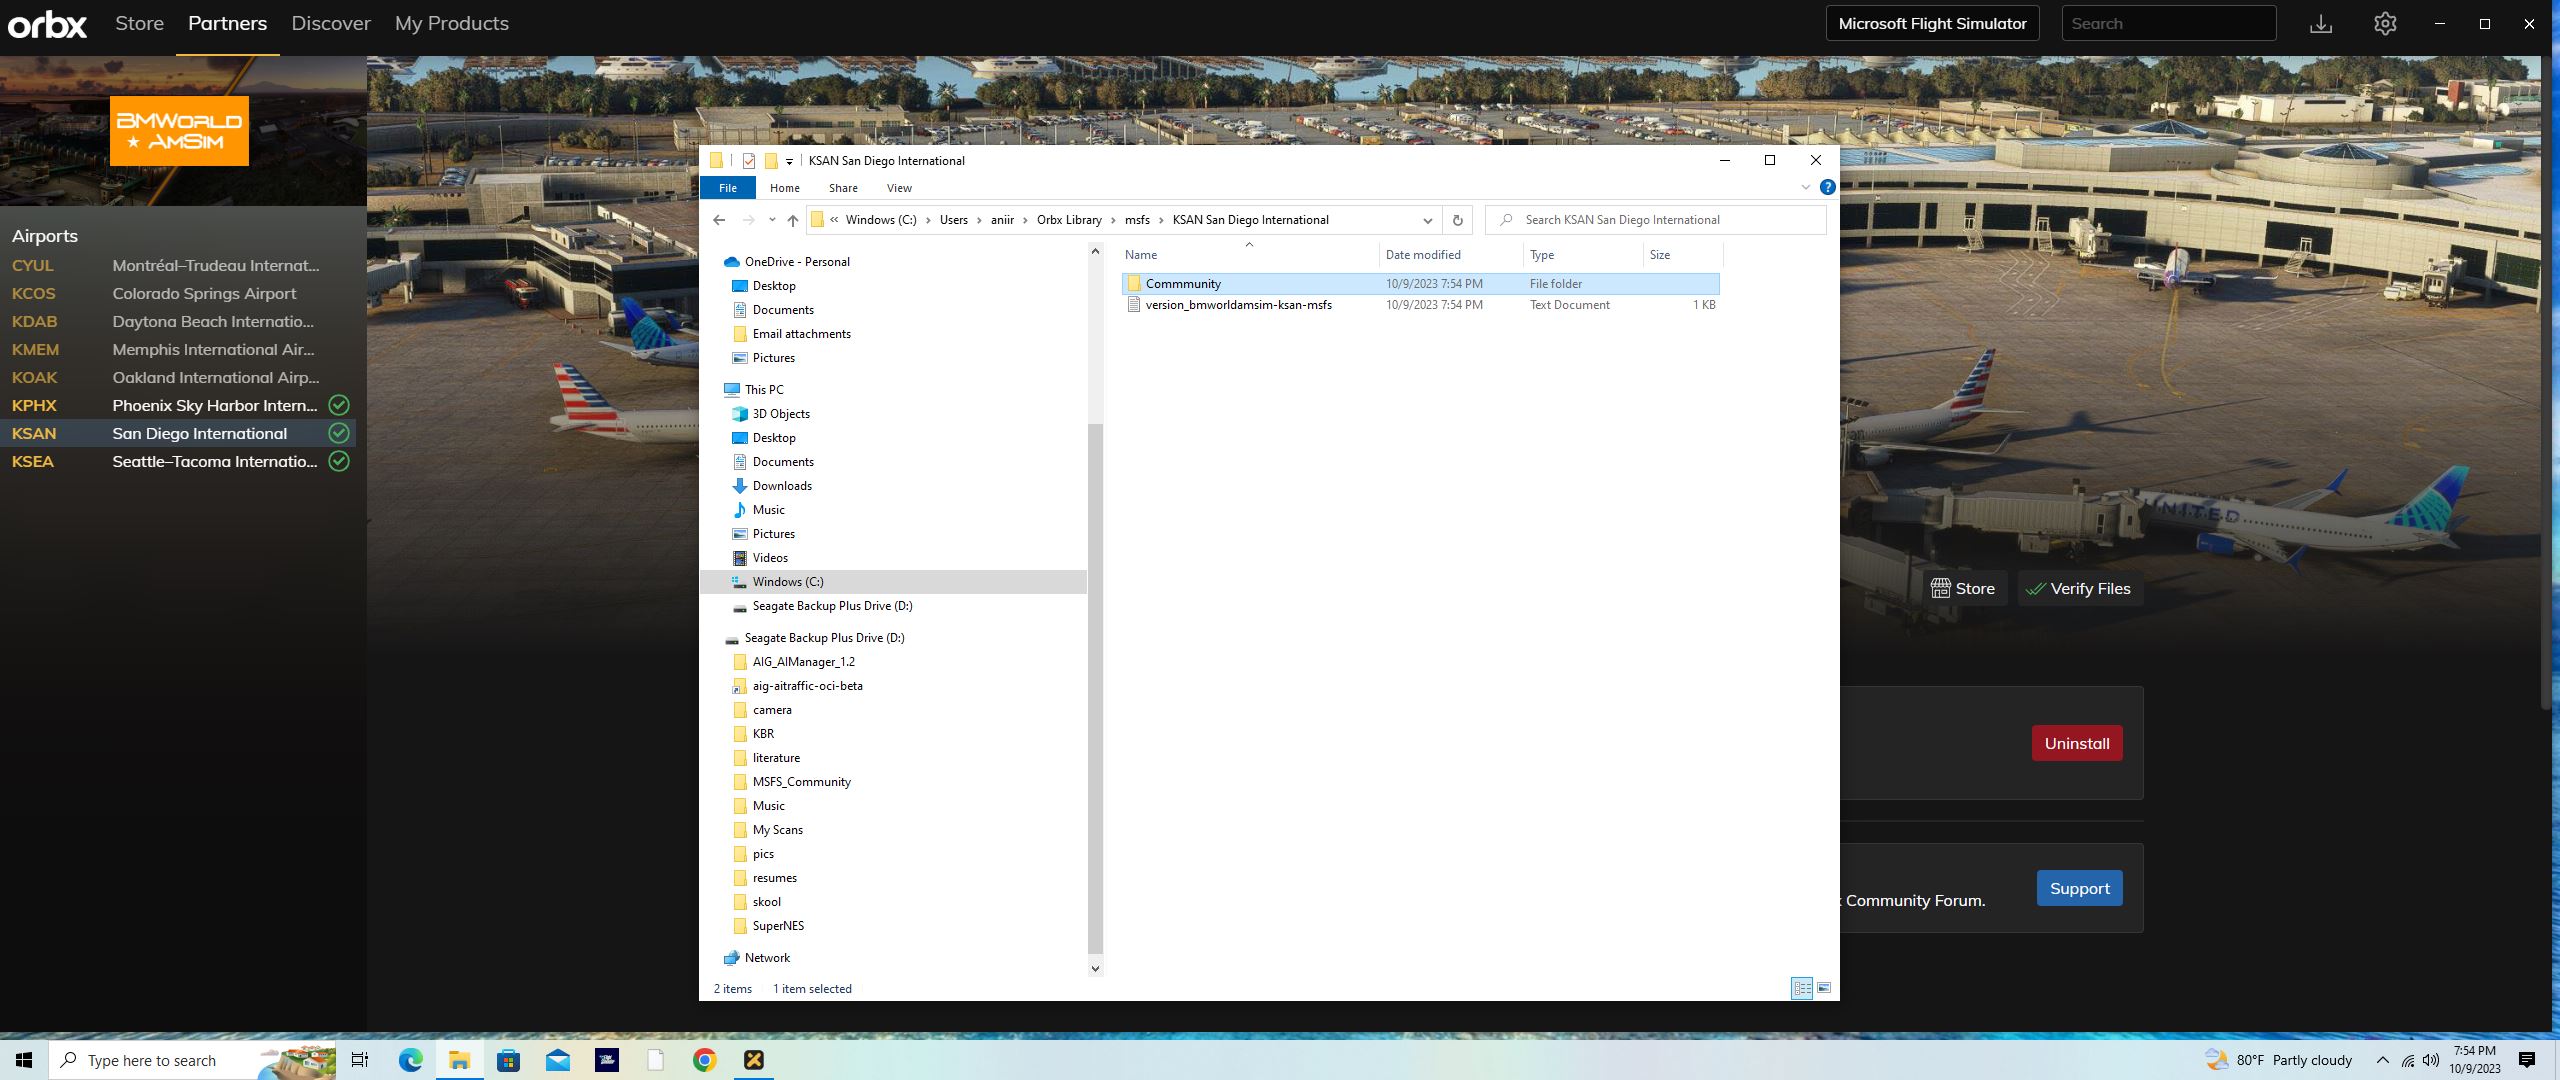
Task: Open Downloads in navigation pane
Action: coord(782,486)
